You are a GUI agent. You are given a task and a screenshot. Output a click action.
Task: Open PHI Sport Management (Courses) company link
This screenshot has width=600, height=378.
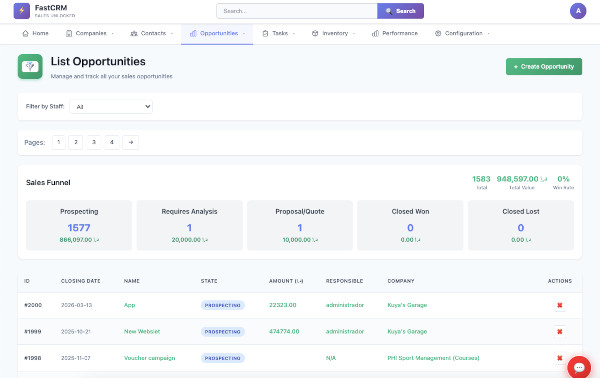pos(433,358)
